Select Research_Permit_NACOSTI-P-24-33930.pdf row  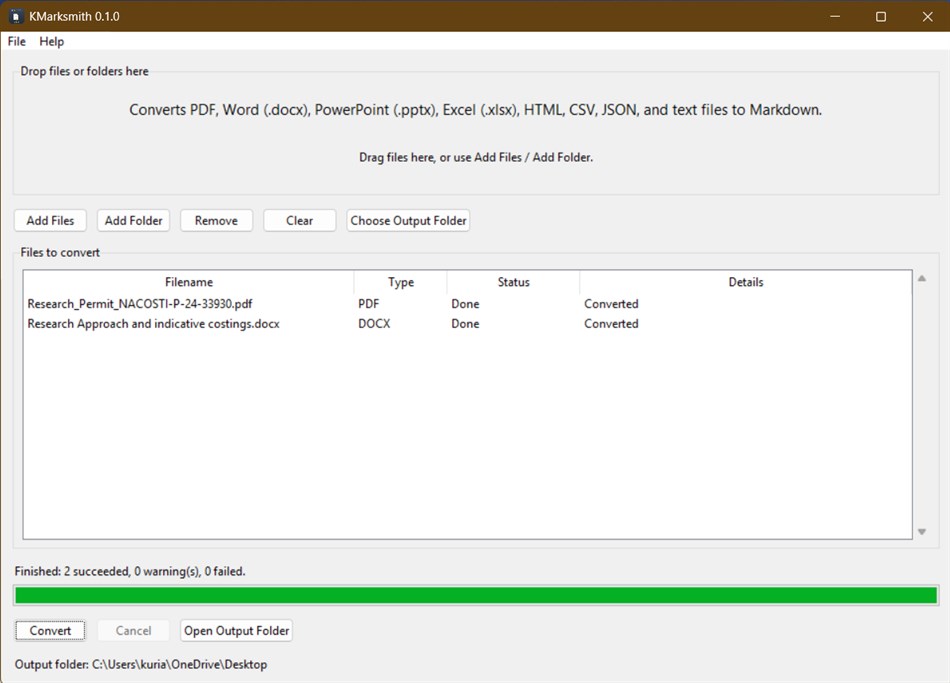[x=467, y=304]
